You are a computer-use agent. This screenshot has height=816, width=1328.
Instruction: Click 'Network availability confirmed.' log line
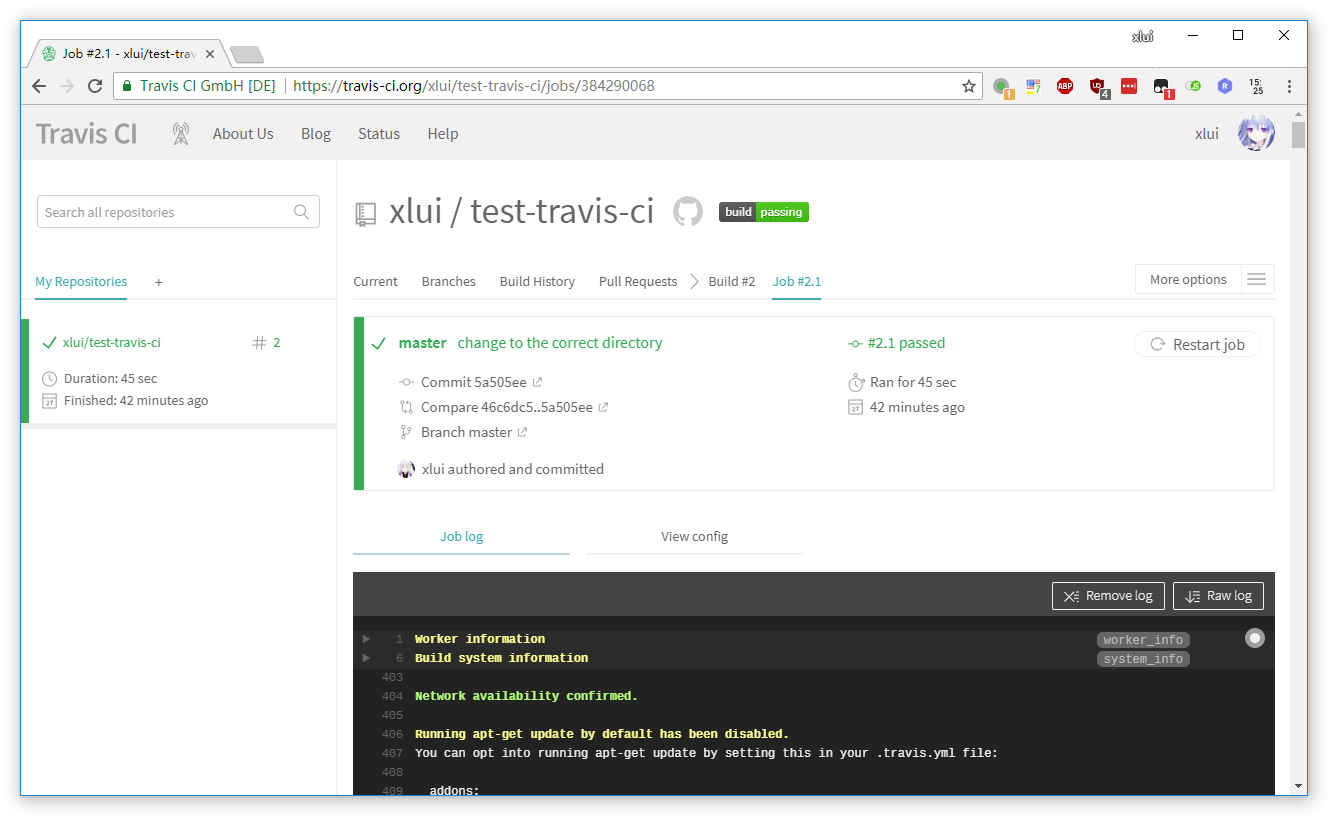tap(526, 696)
